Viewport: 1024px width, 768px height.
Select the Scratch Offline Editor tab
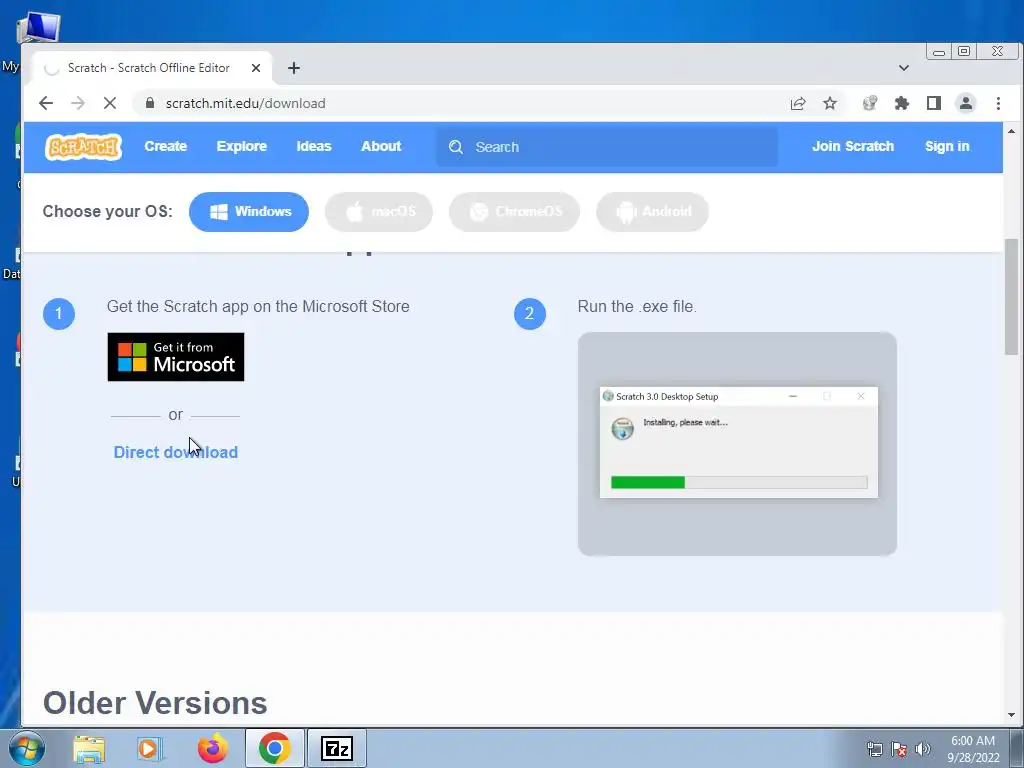click(x=152, y=68)
